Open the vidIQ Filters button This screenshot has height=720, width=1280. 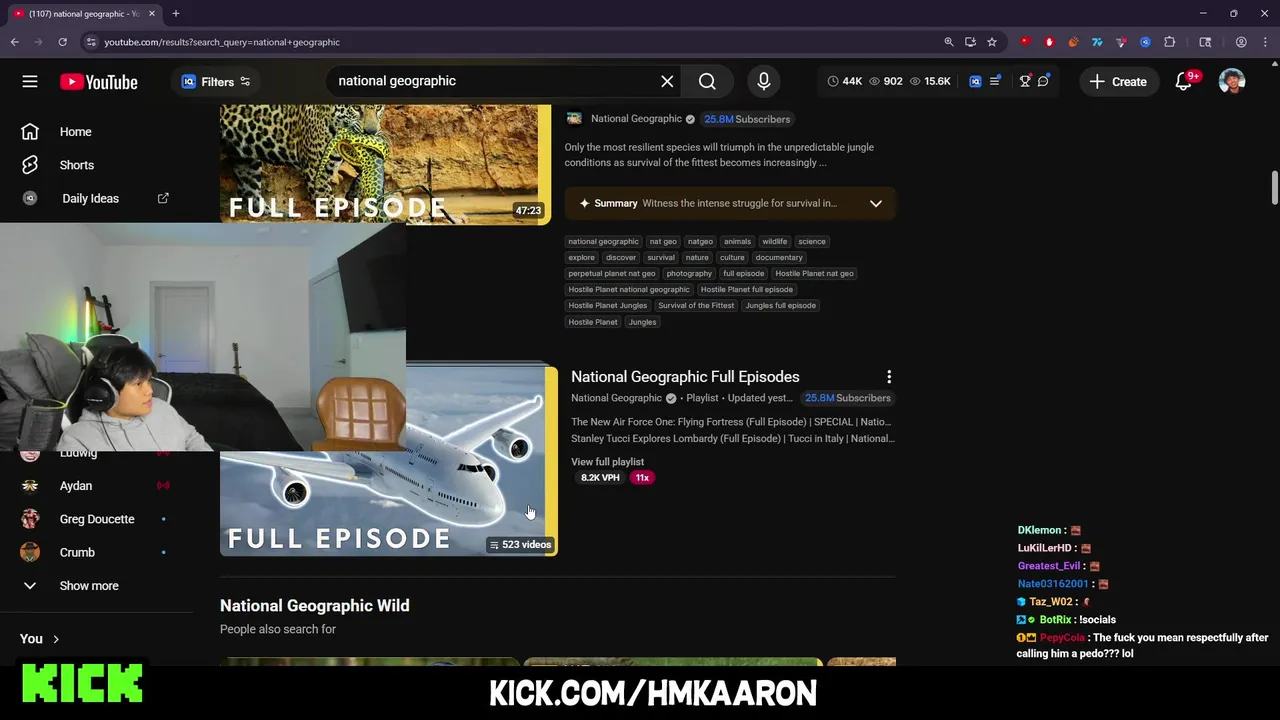(216, 82)
